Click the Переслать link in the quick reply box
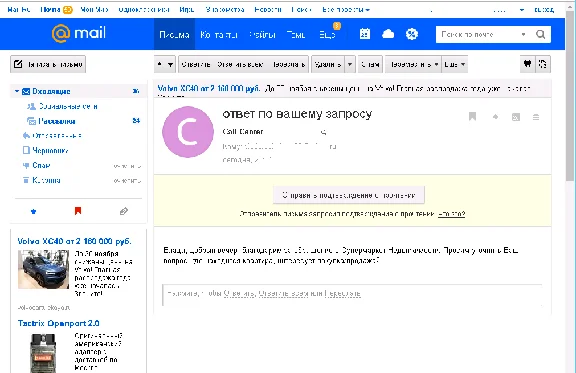Viewport: 576px width, 373px height. [x=342, y=293]
